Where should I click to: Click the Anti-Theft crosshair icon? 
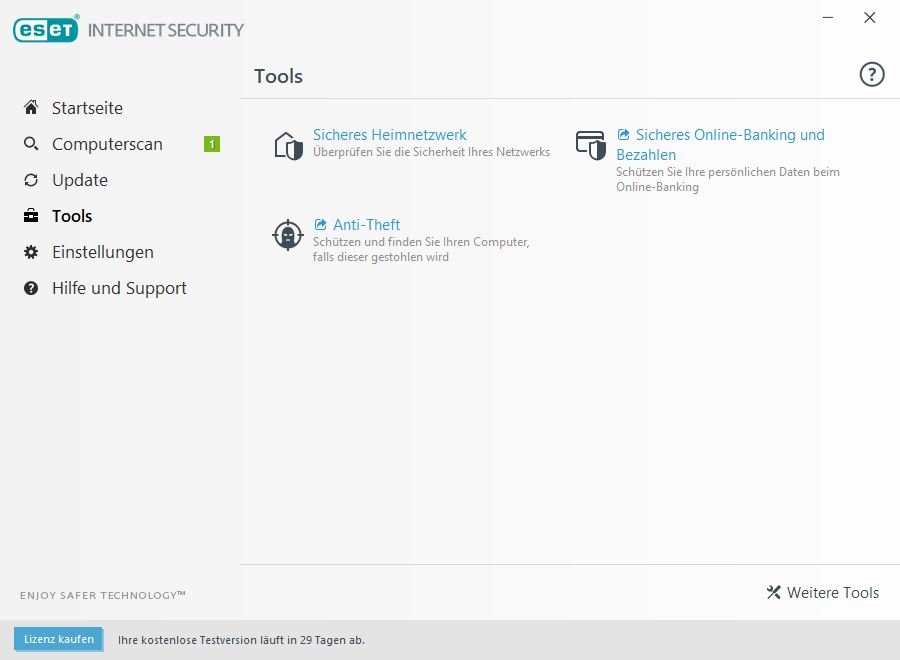[288, 235]
